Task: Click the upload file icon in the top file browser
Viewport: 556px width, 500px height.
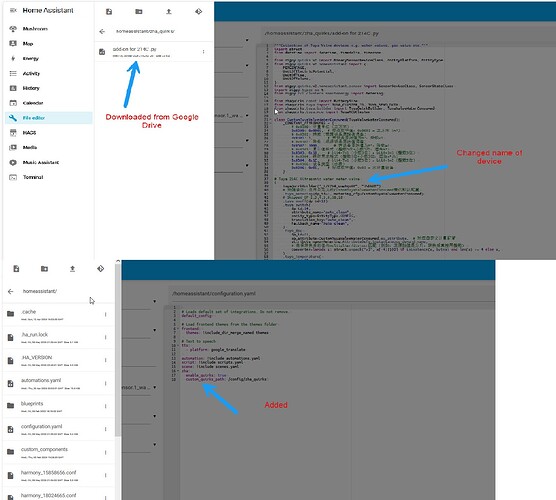Action: (169, 12)
